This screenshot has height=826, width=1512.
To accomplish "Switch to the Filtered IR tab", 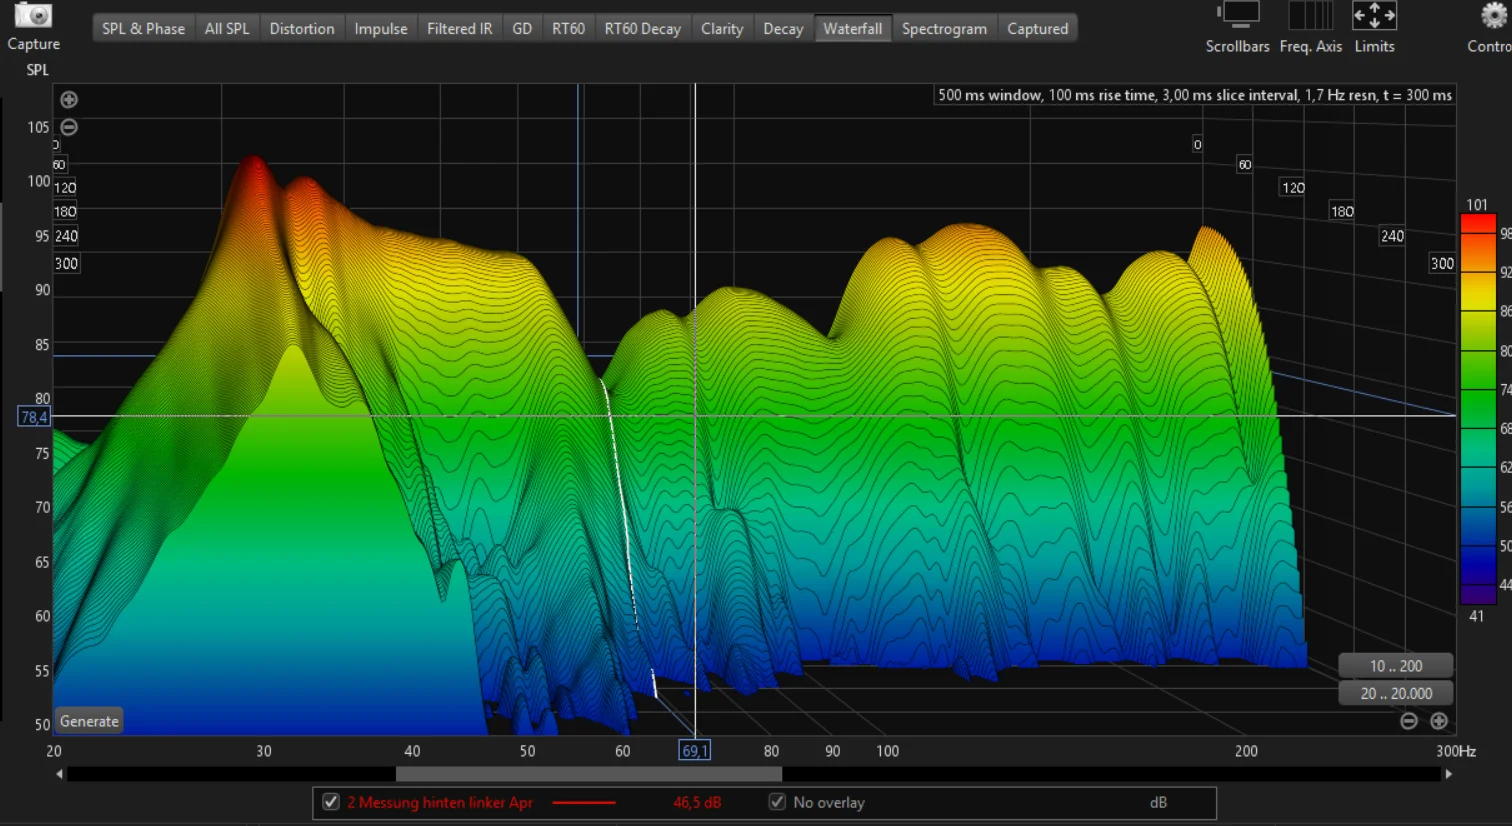I will [460, 29].
